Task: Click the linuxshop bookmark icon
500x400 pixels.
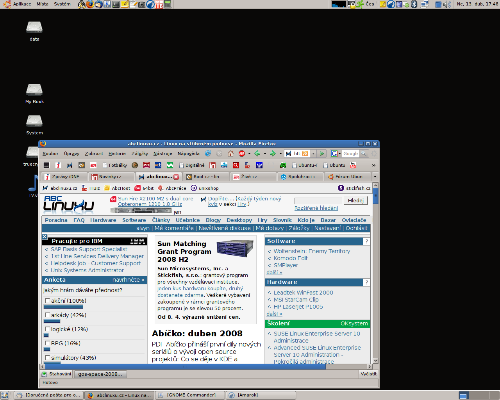Action: point(194,188)
